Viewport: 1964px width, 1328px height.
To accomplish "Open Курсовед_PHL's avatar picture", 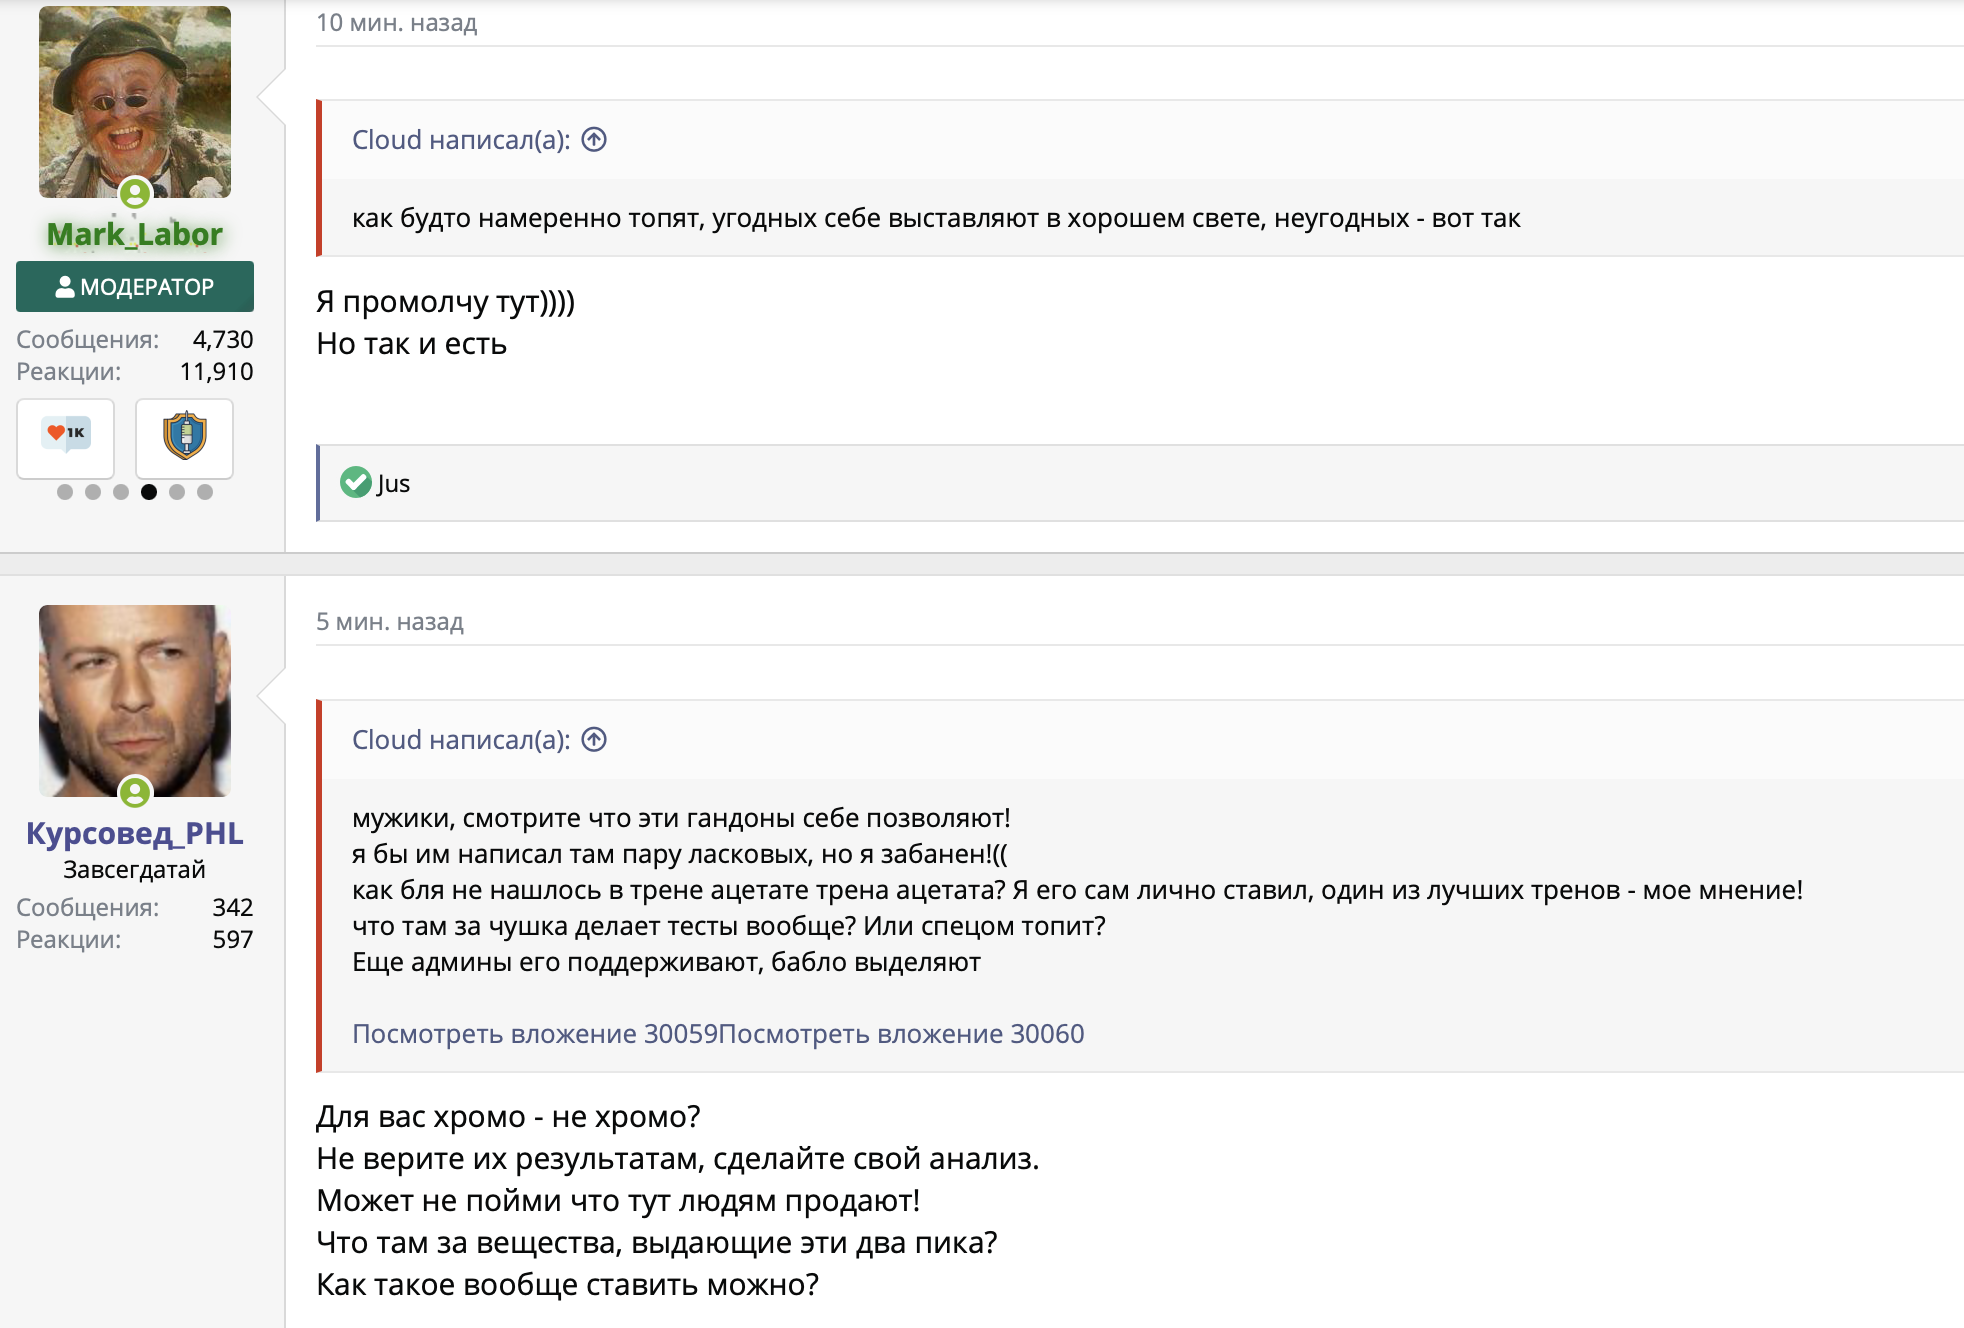I will [135, 698].
